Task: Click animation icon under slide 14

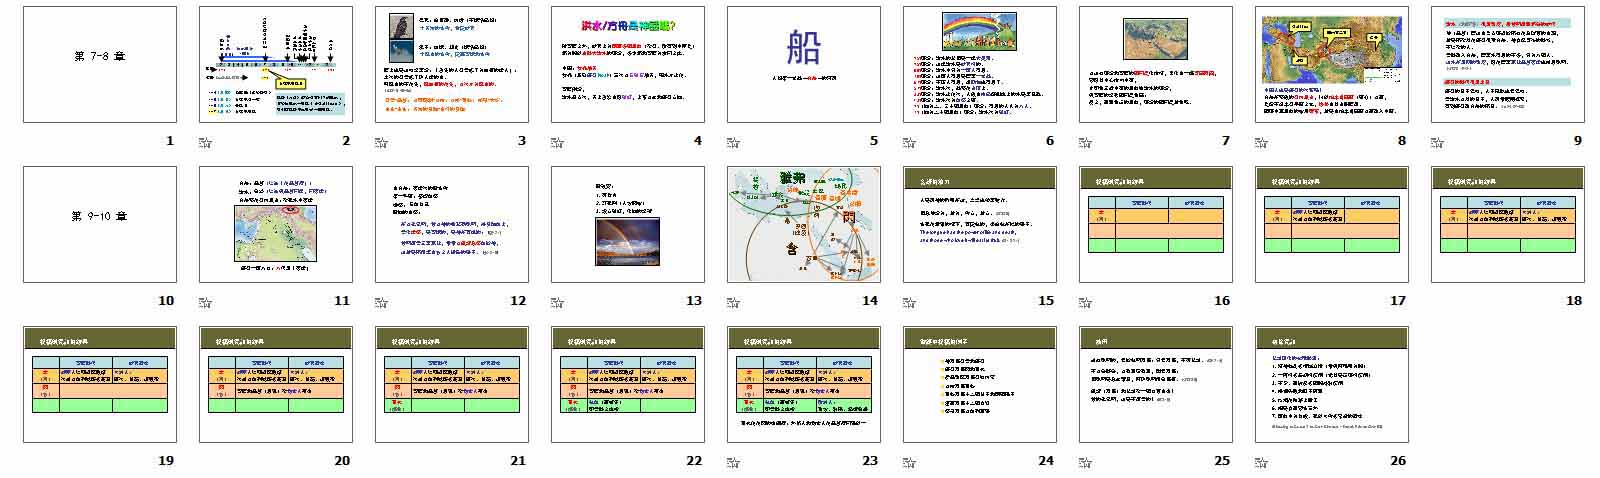Action: [x=735, y=301]
